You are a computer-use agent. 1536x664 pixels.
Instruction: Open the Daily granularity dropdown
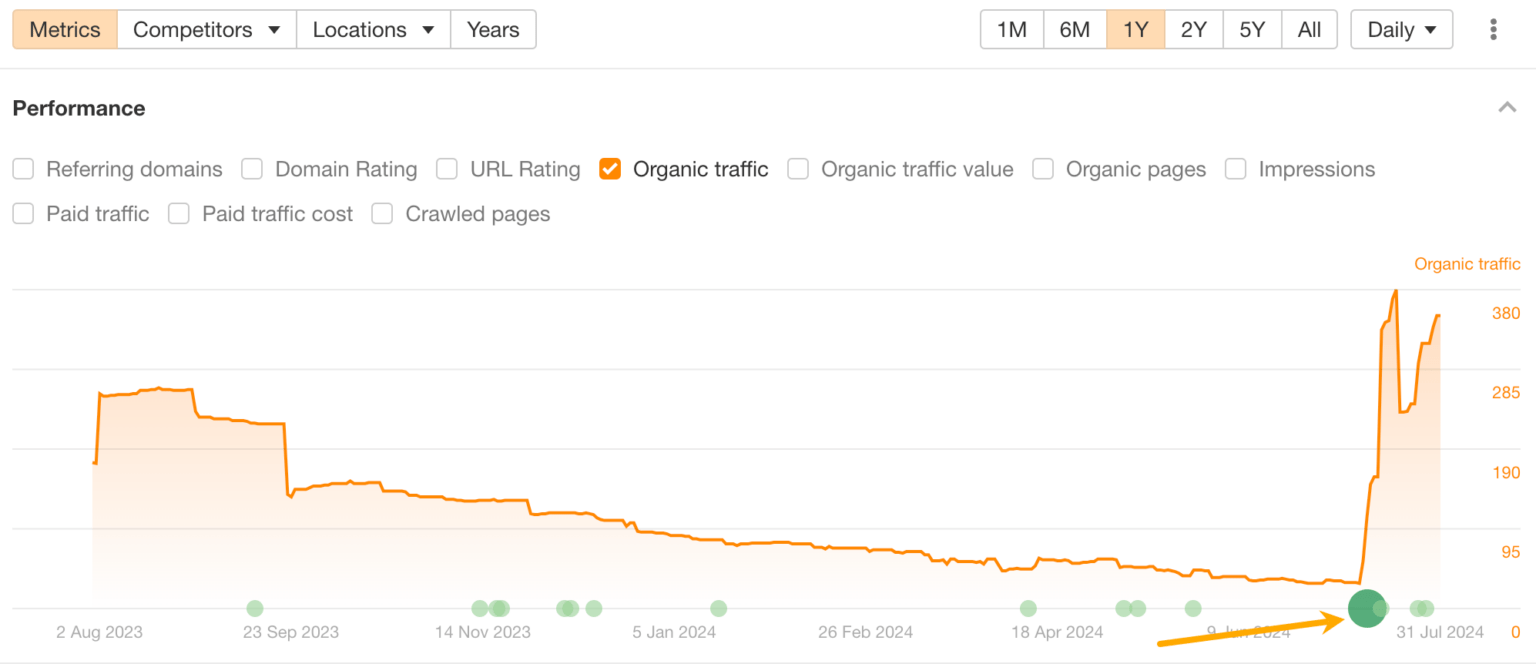point(1400,29)
